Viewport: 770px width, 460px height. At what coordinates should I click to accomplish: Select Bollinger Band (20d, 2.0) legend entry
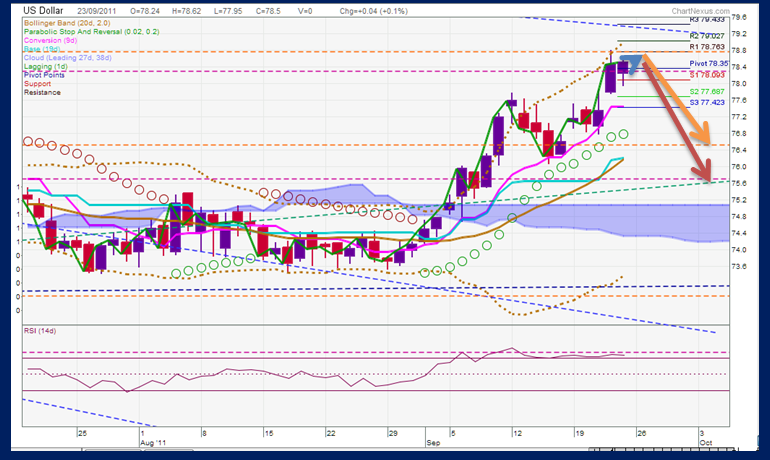(67, 23)
